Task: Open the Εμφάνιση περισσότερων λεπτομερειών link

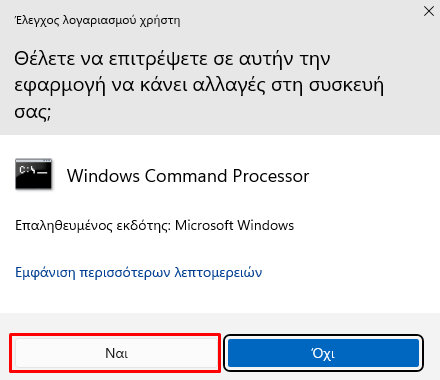Action: coord(139,272)
